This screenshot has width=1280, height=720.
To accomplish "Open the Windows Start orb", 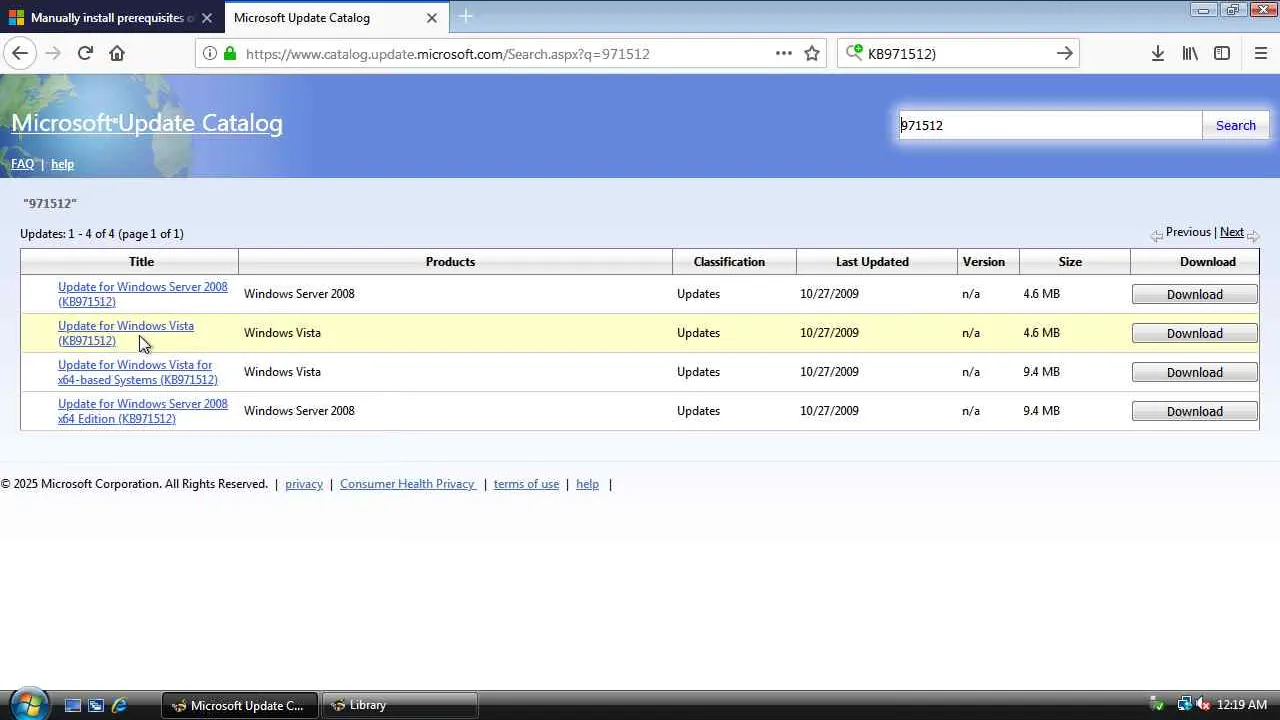I will pos(27,705).
